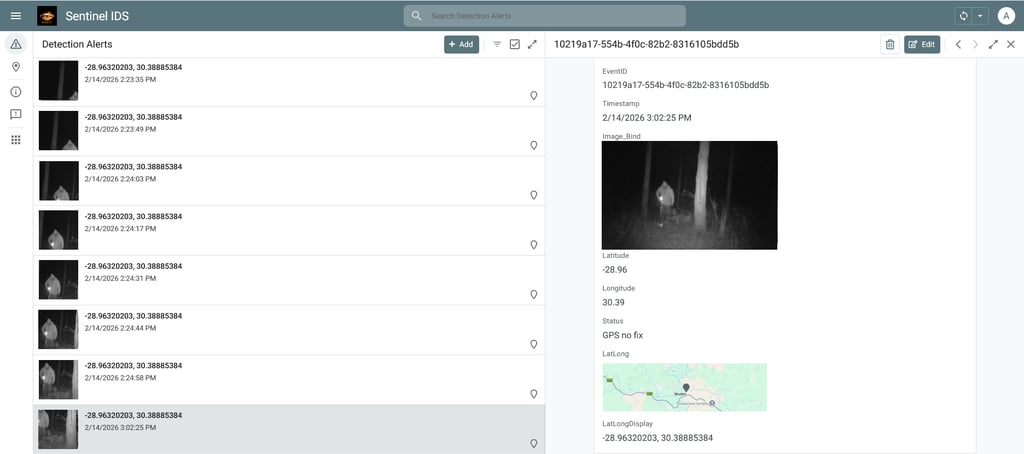Expand the Detection Alerts list panel
1024x454 pixels.
[532, 44]
